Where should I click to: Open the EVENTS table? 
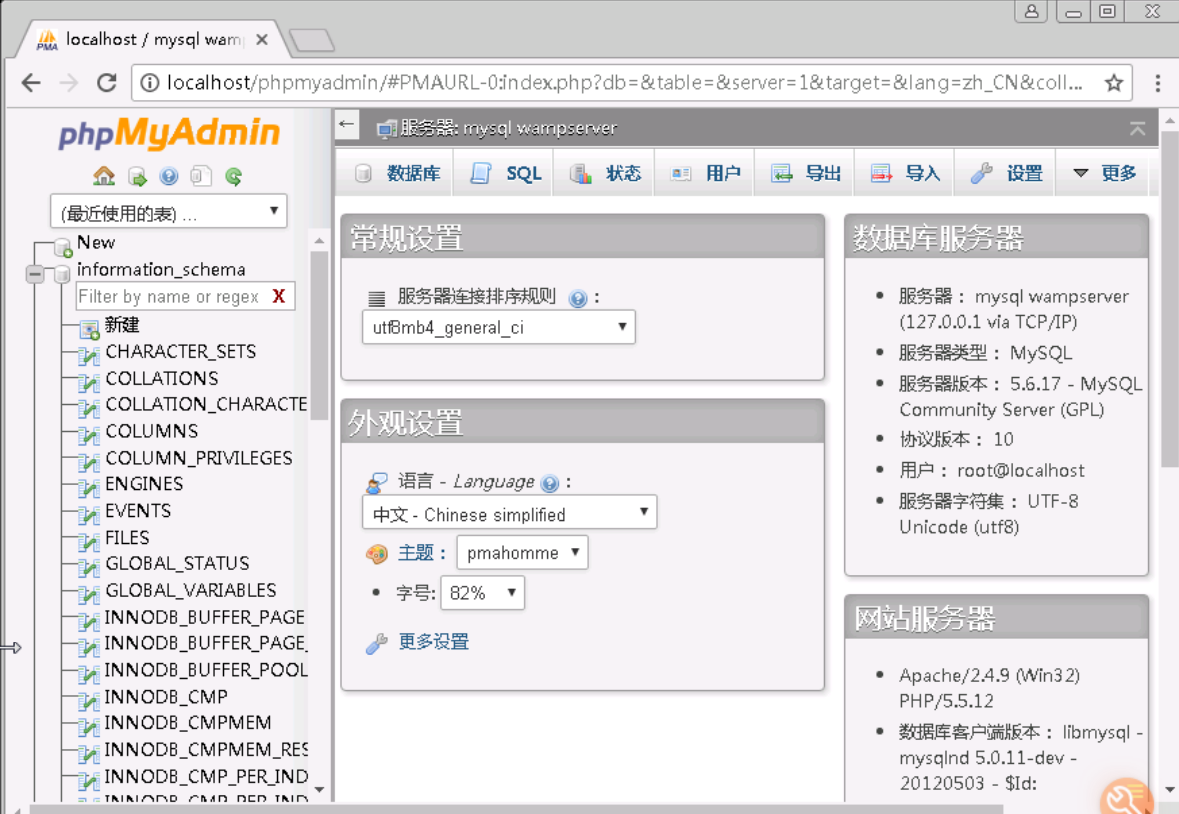(138, 510)
